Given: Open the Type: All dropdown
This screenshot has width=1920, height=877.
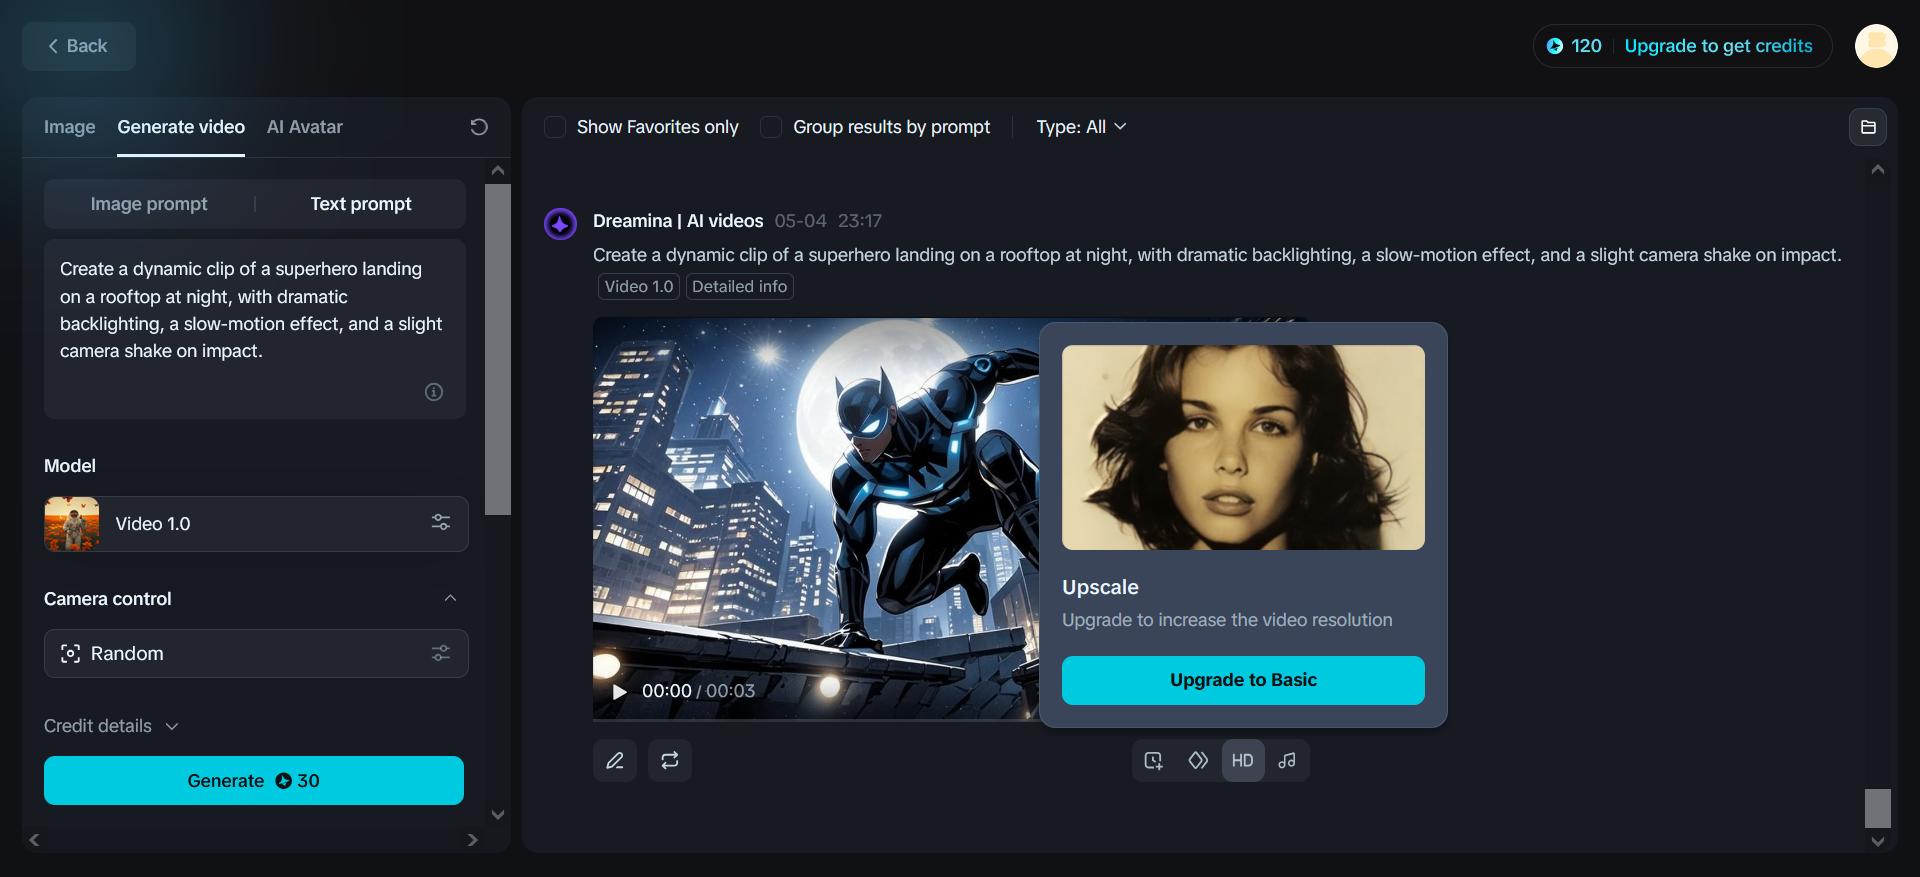Looking at the screenshot, I should click(1081, 127).
